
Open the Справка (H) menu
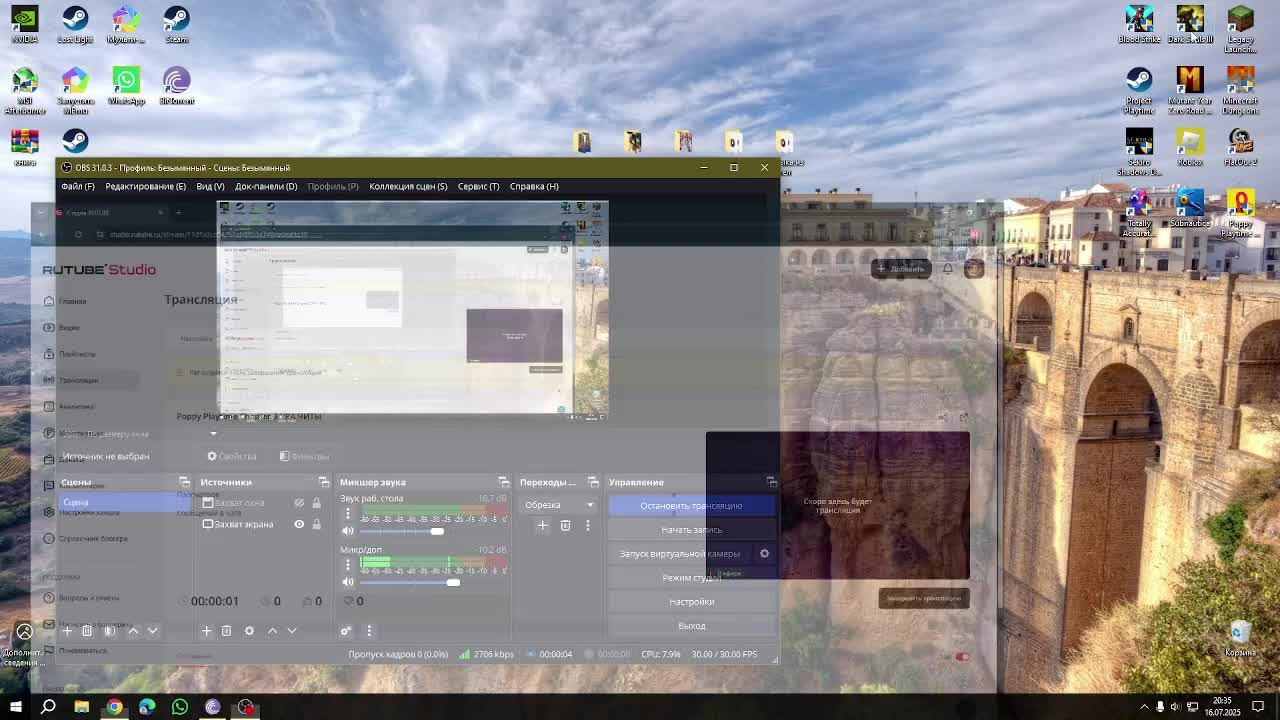(534, 186)
